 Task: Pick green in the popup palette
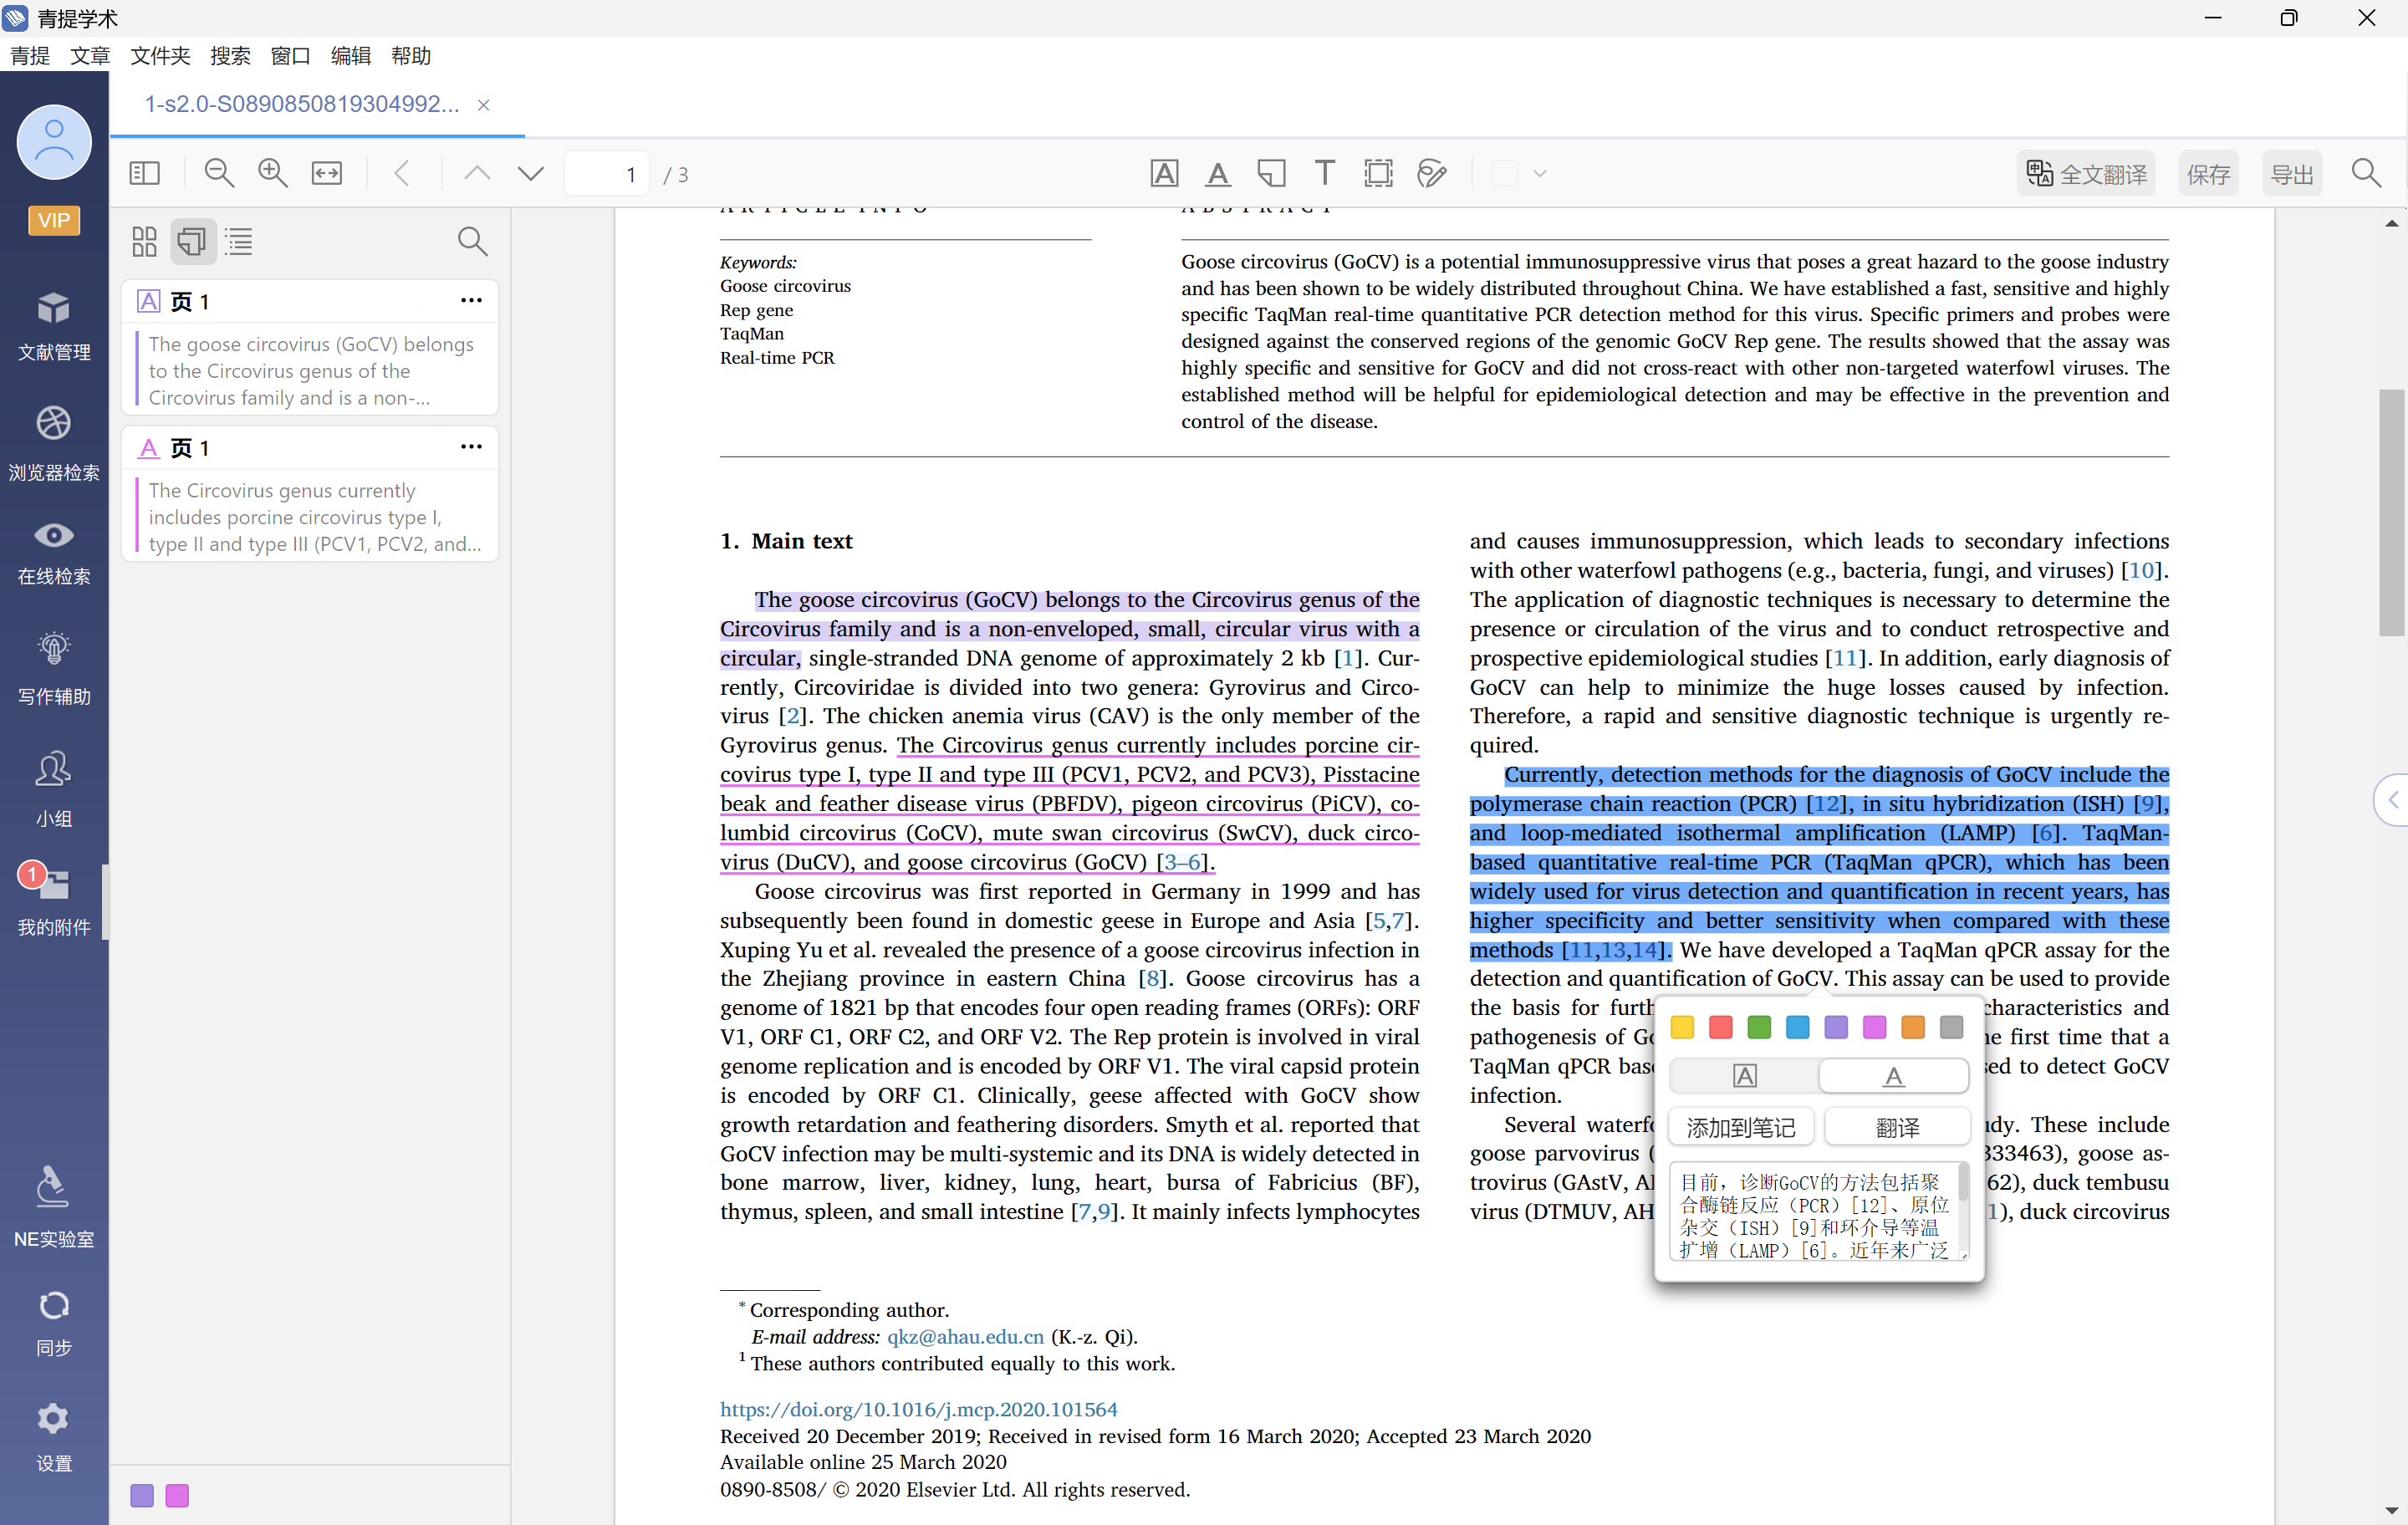click(x=1759, y=1027)
